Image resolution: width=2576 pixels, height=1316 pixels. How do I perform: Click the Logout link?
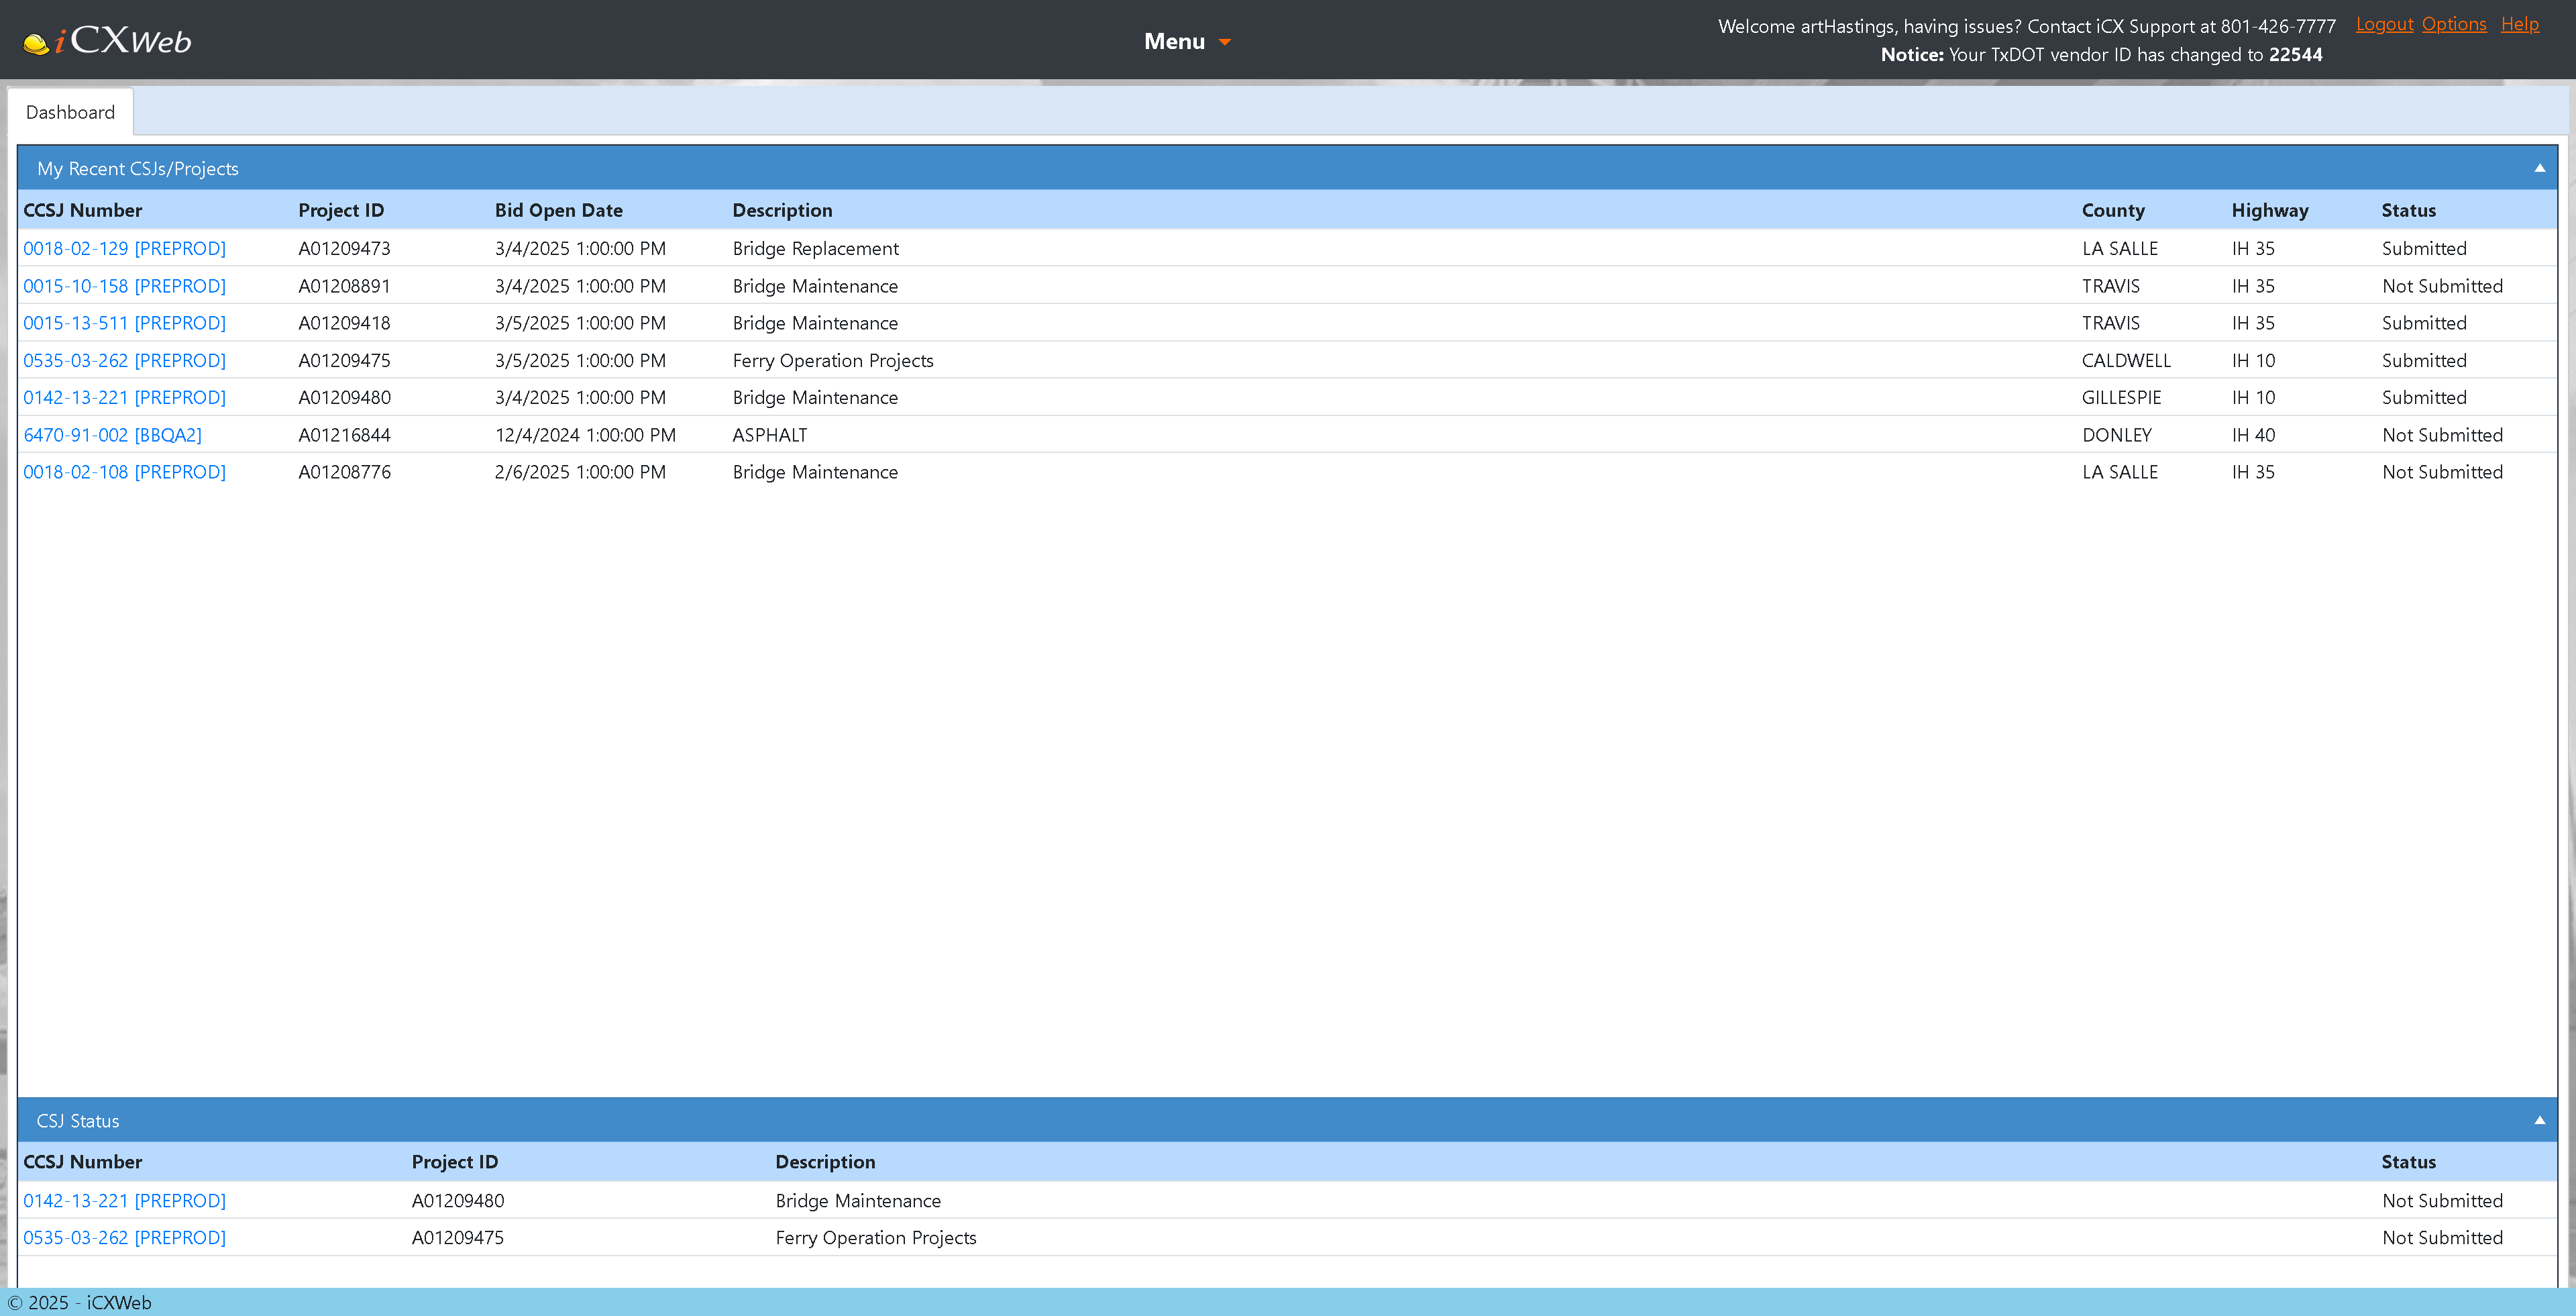(x=2384, y=24)
